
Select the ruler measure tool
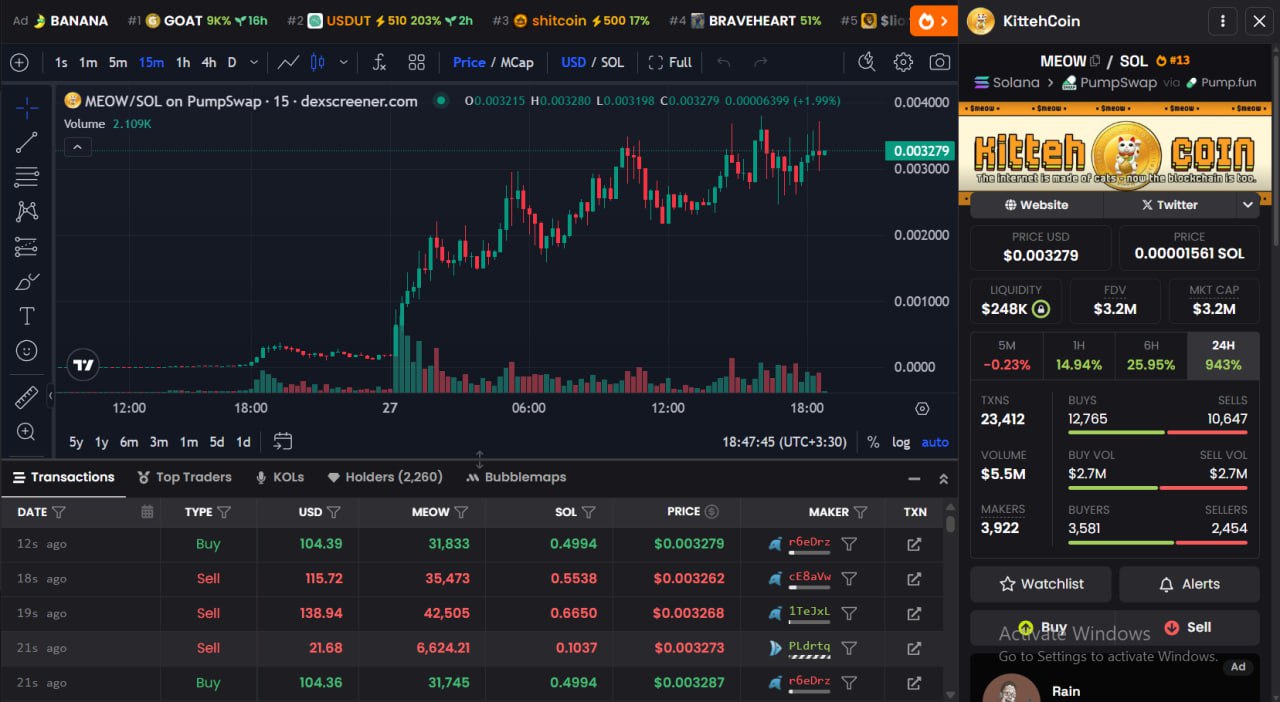click(x=26, y=397)
